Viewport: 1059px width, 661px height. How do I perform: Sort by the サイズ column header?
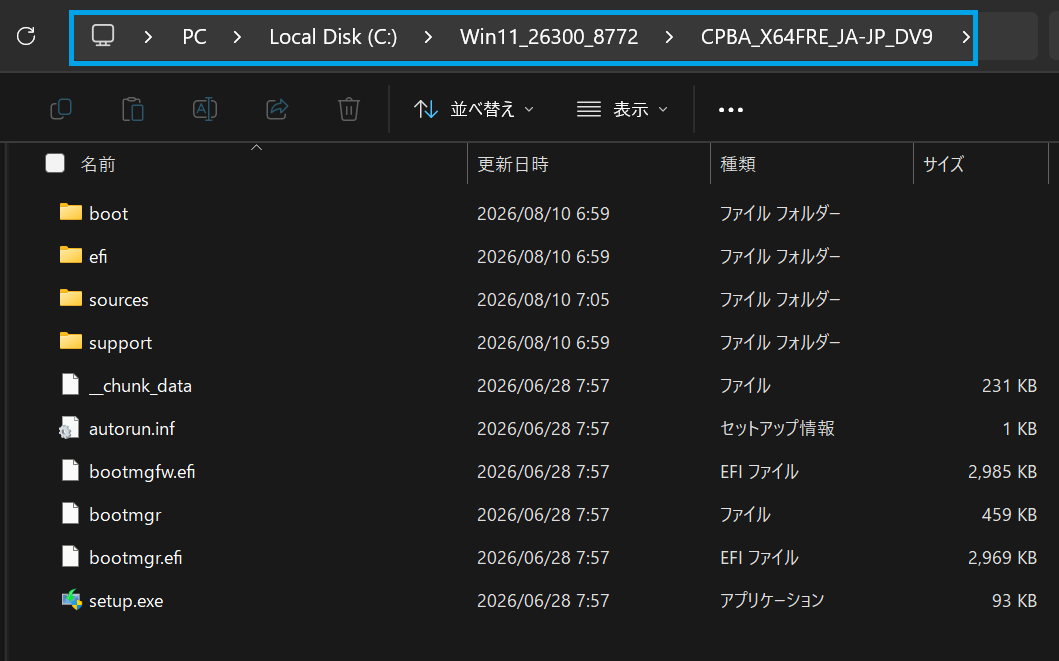[x=944, y=164]
